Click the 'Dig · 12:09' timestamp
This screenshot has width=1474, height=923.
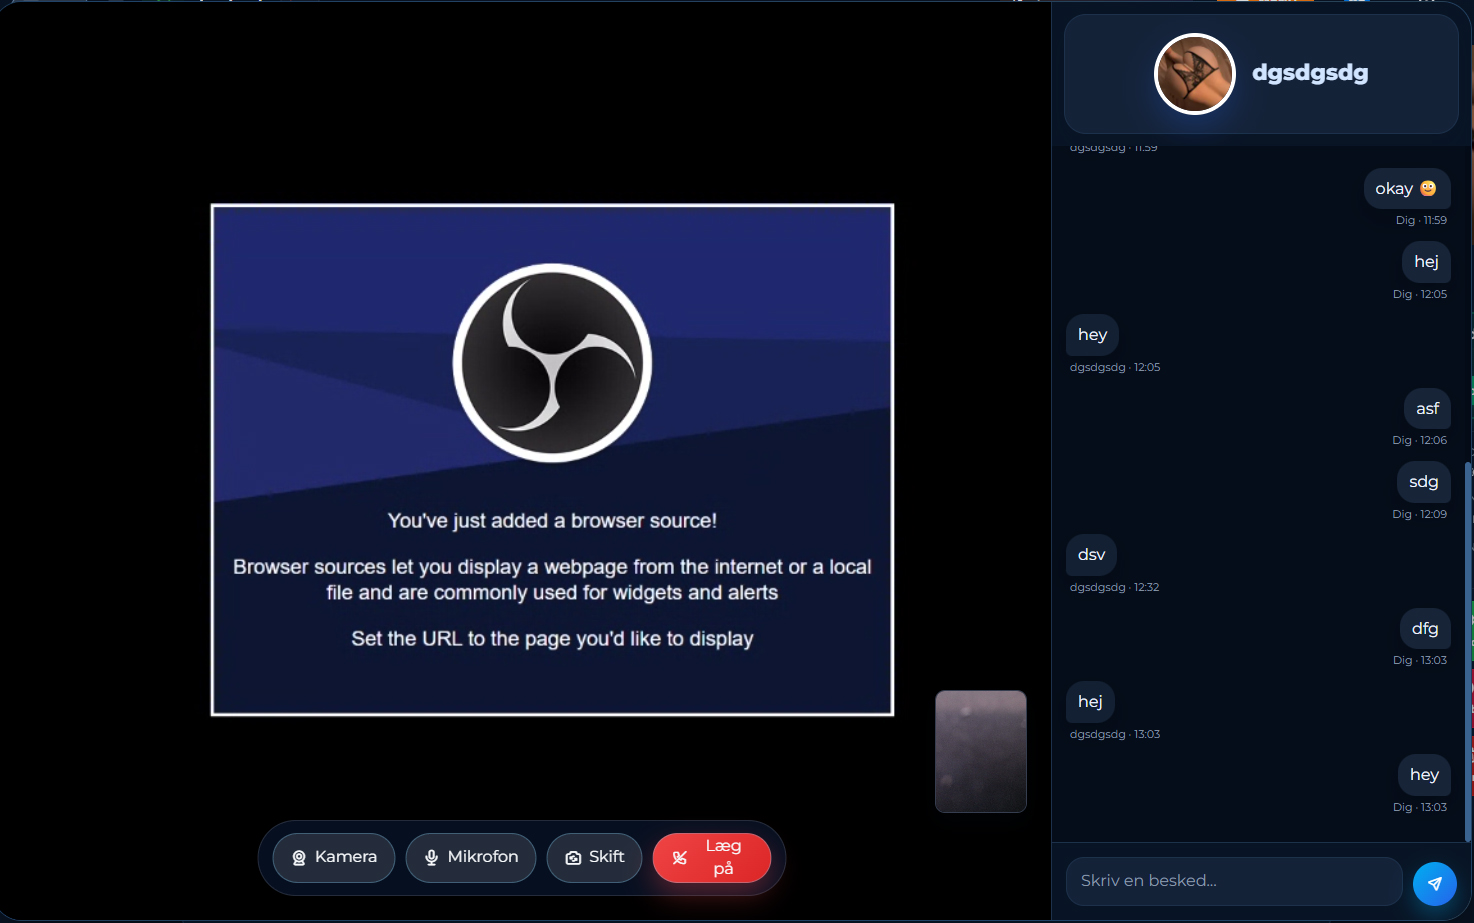point(1420,515)
